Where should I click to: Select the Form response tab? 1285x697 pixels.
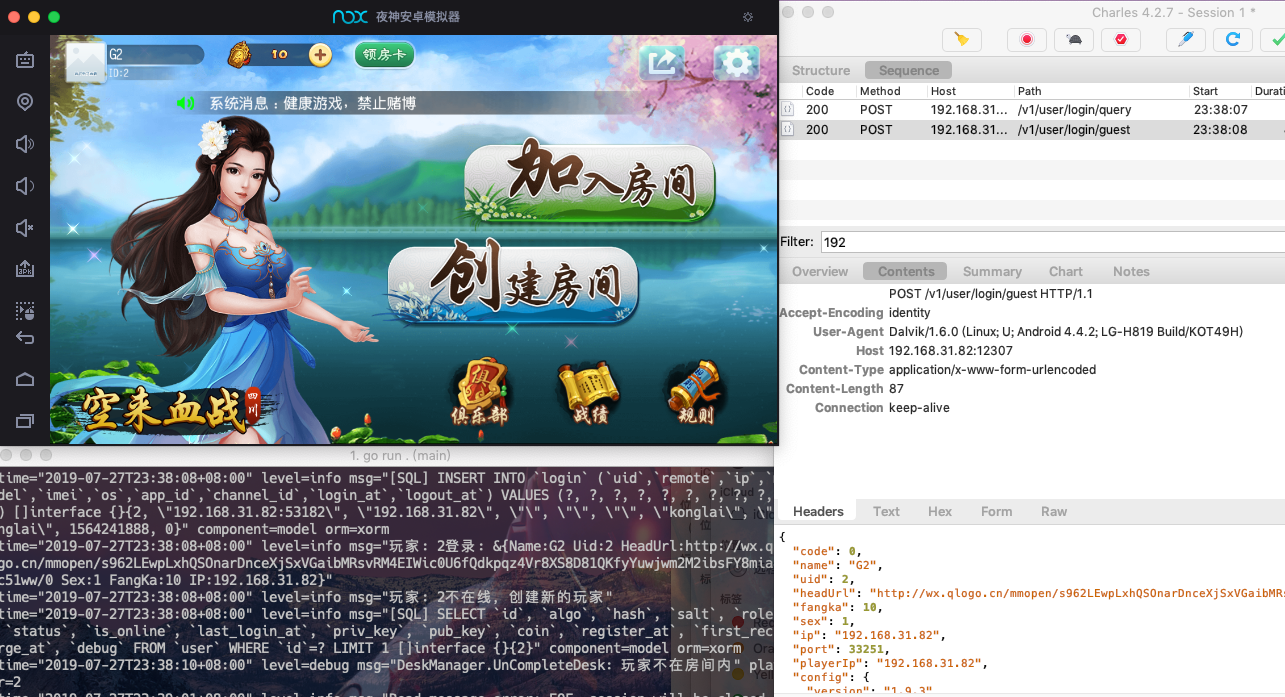coord(996,511)
